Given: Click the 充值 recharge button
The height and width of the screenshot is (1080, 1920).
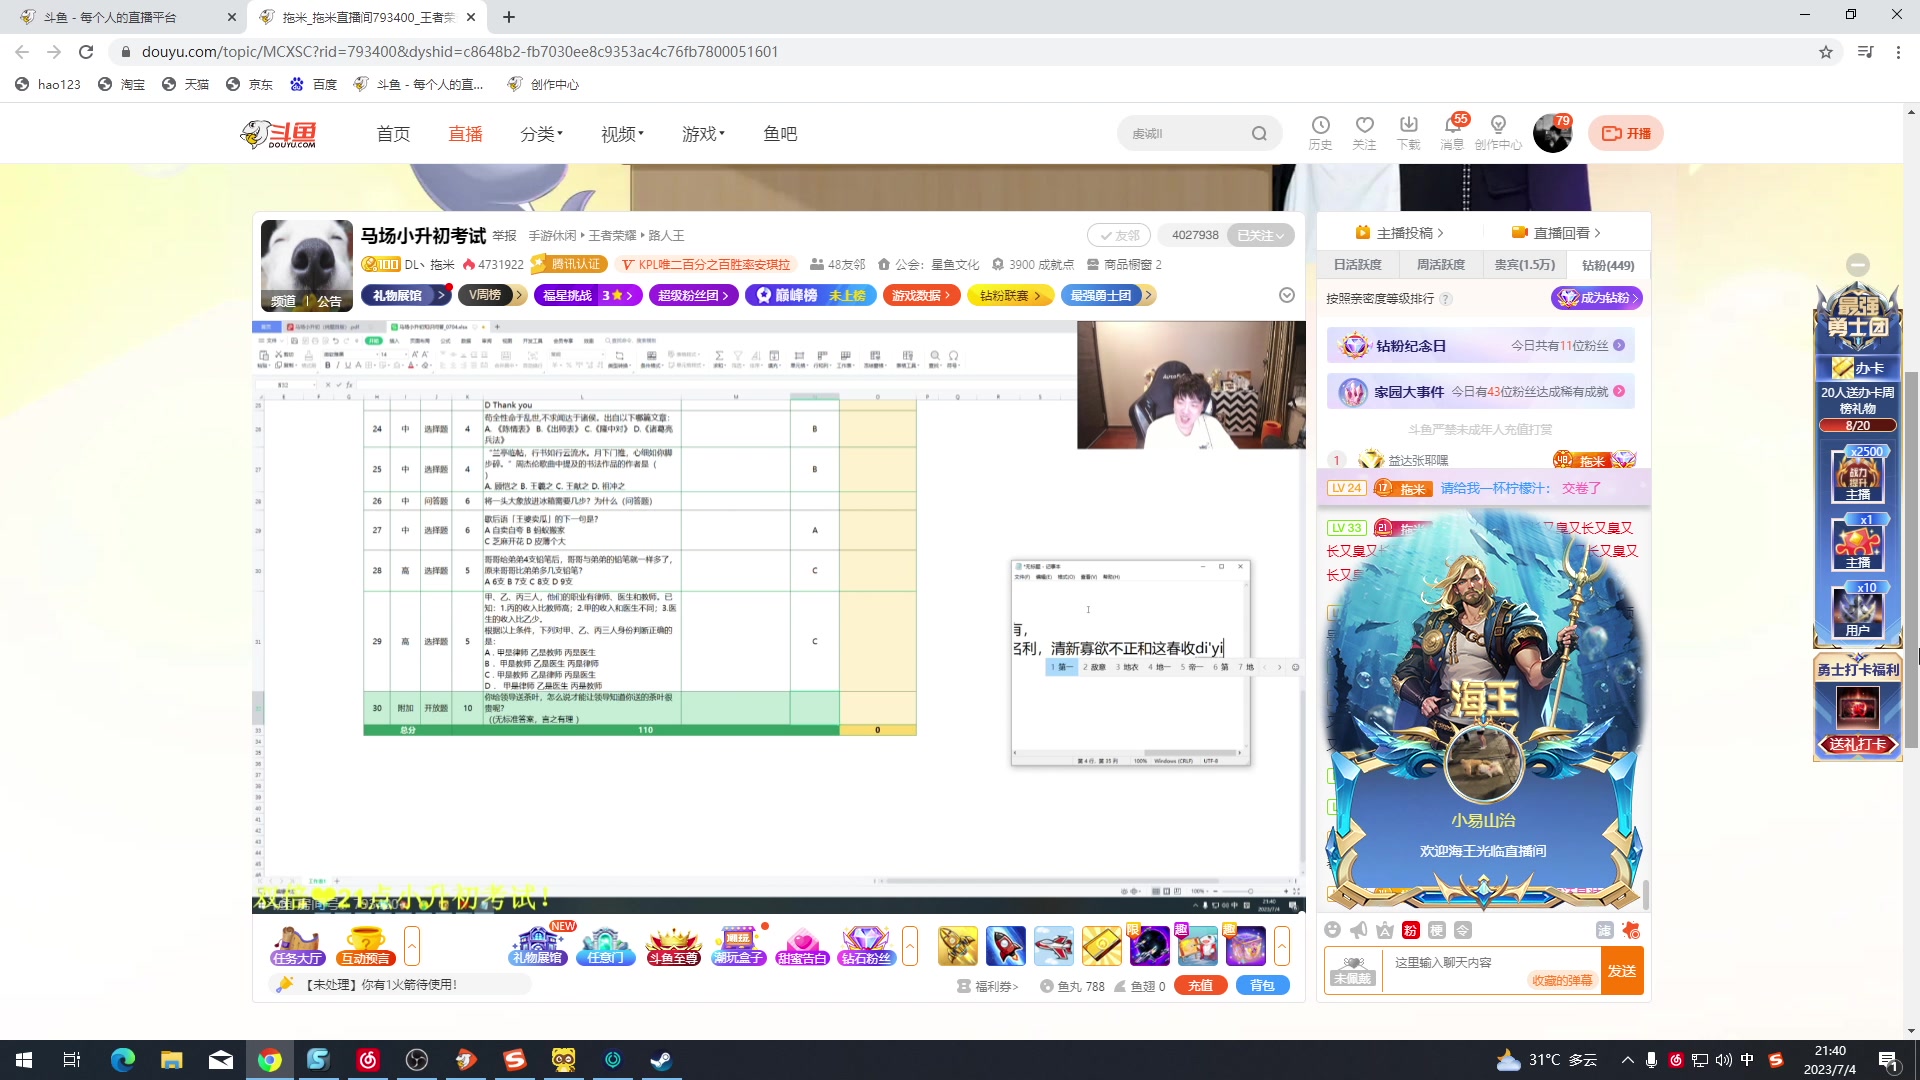Looking at the screenshot, I should tap(1200, 986).
